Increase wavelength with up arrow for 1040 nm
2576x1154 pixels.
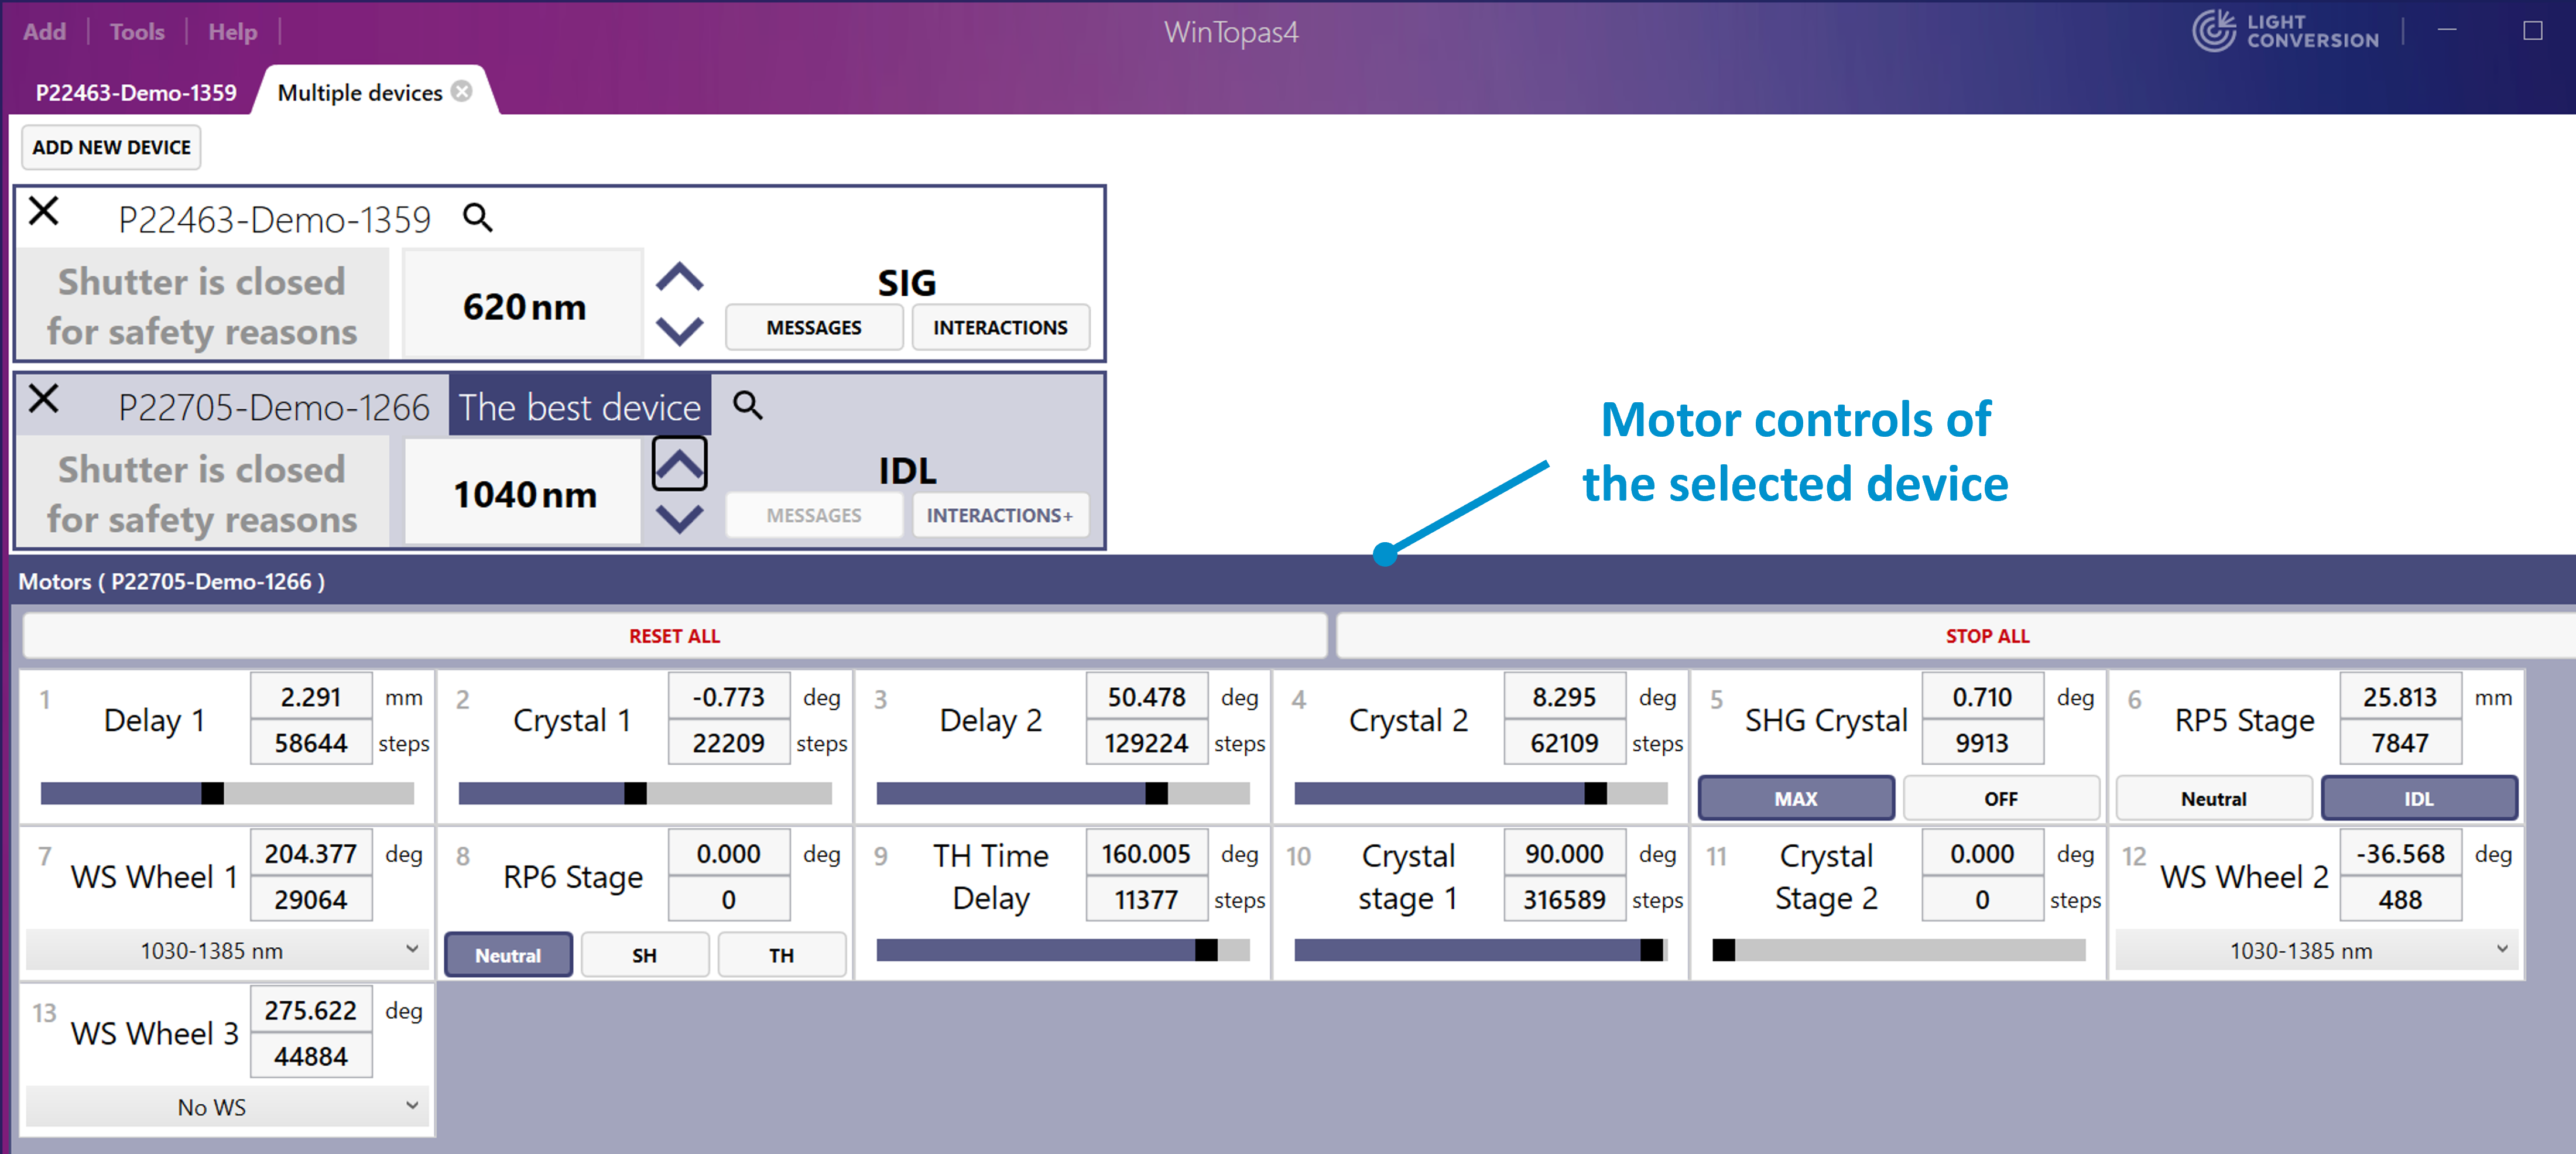680,464
